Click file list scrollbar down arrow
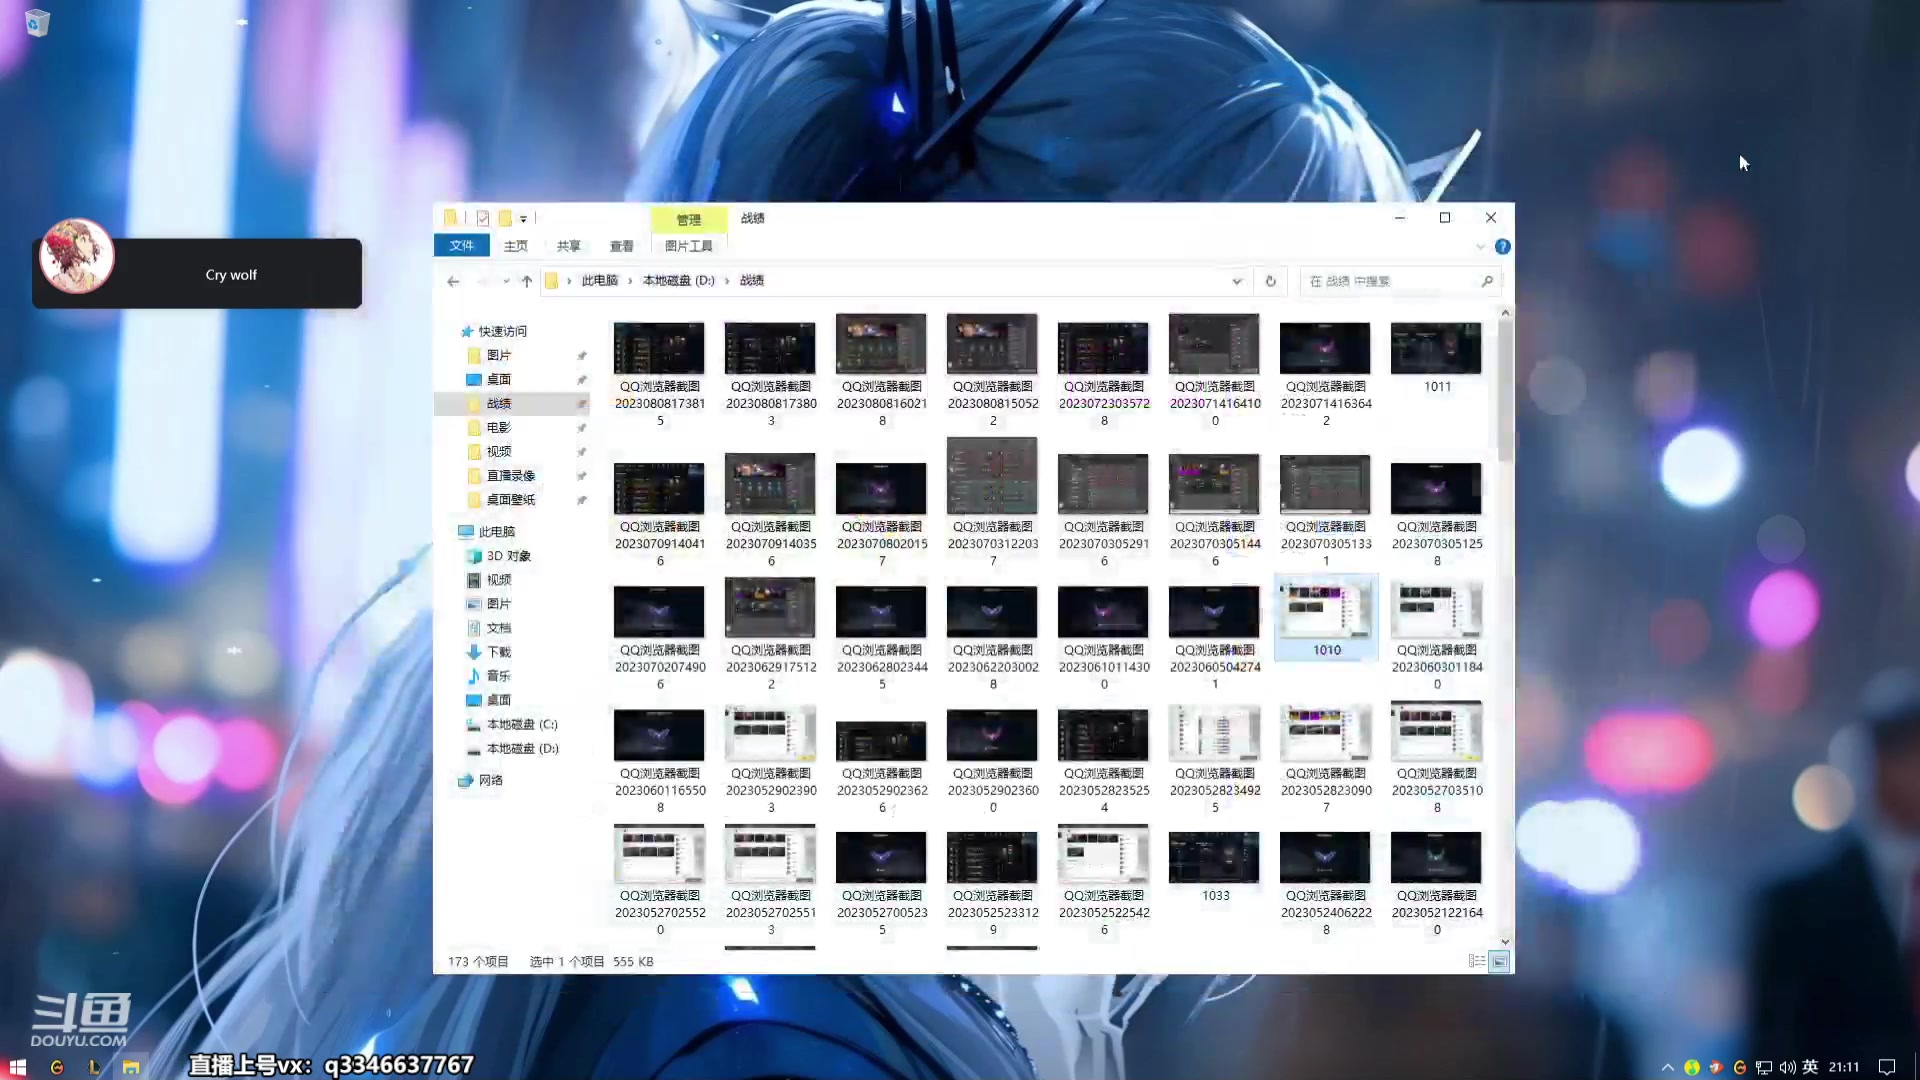The image size is (1920, 1080). point(1505,942)
